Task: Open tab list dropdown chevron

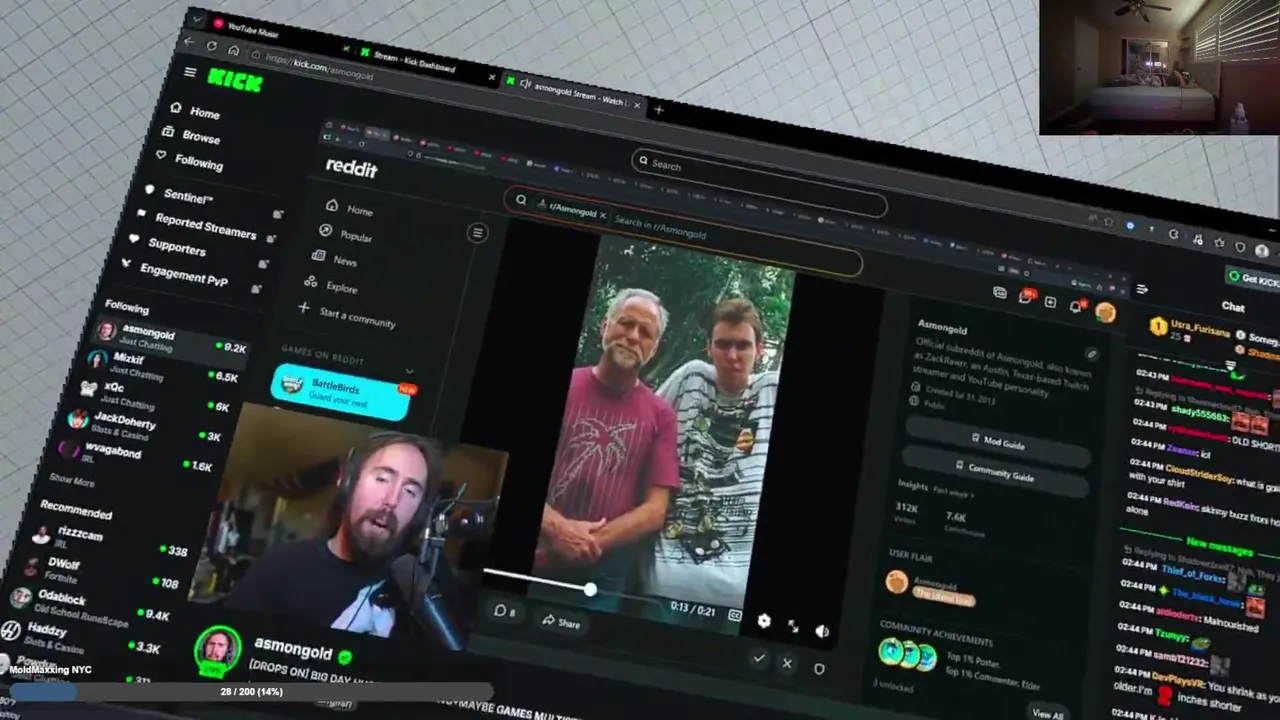Action: pyautogui.click(x=196, y=18)
